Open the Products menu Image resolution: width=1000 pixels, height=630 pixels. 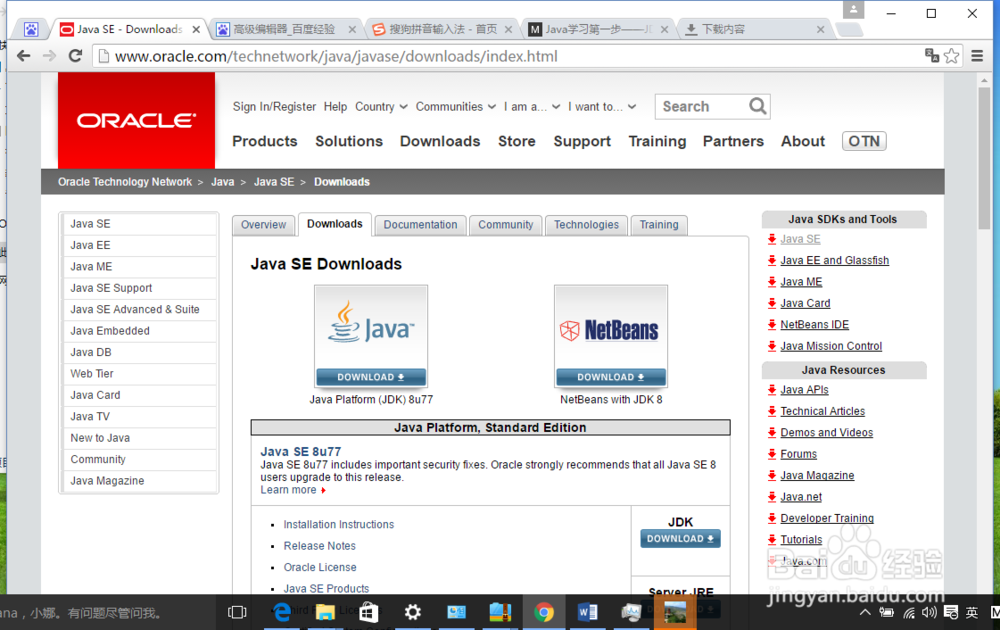(x=265, y=141)
